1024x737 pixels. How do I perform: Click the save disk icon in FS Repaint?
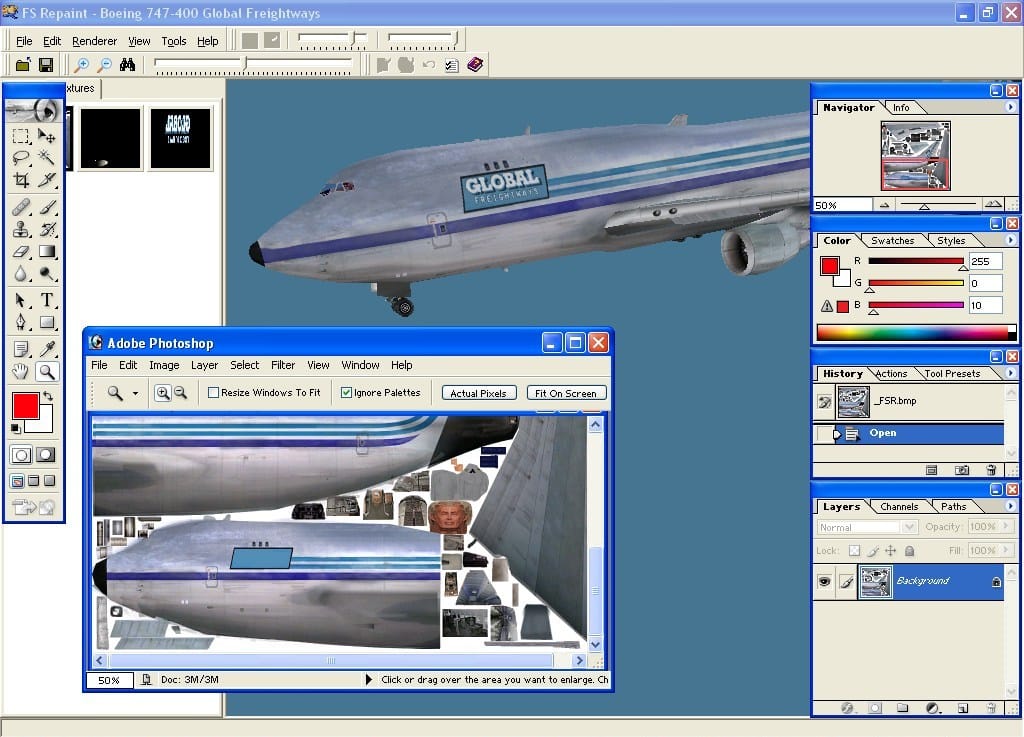click(46, 65)
